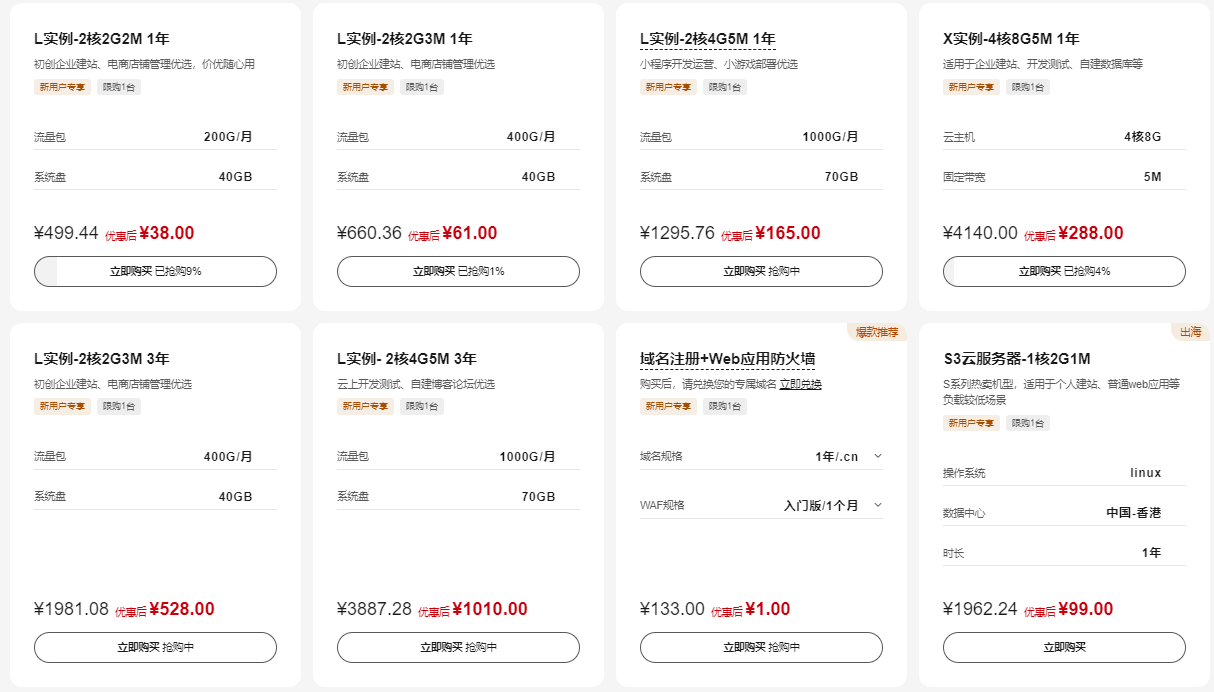The width and height of the screenshot is (1214, 692).
Task: Open the 1年/.cn domain selection
Action: coord(836,456)
